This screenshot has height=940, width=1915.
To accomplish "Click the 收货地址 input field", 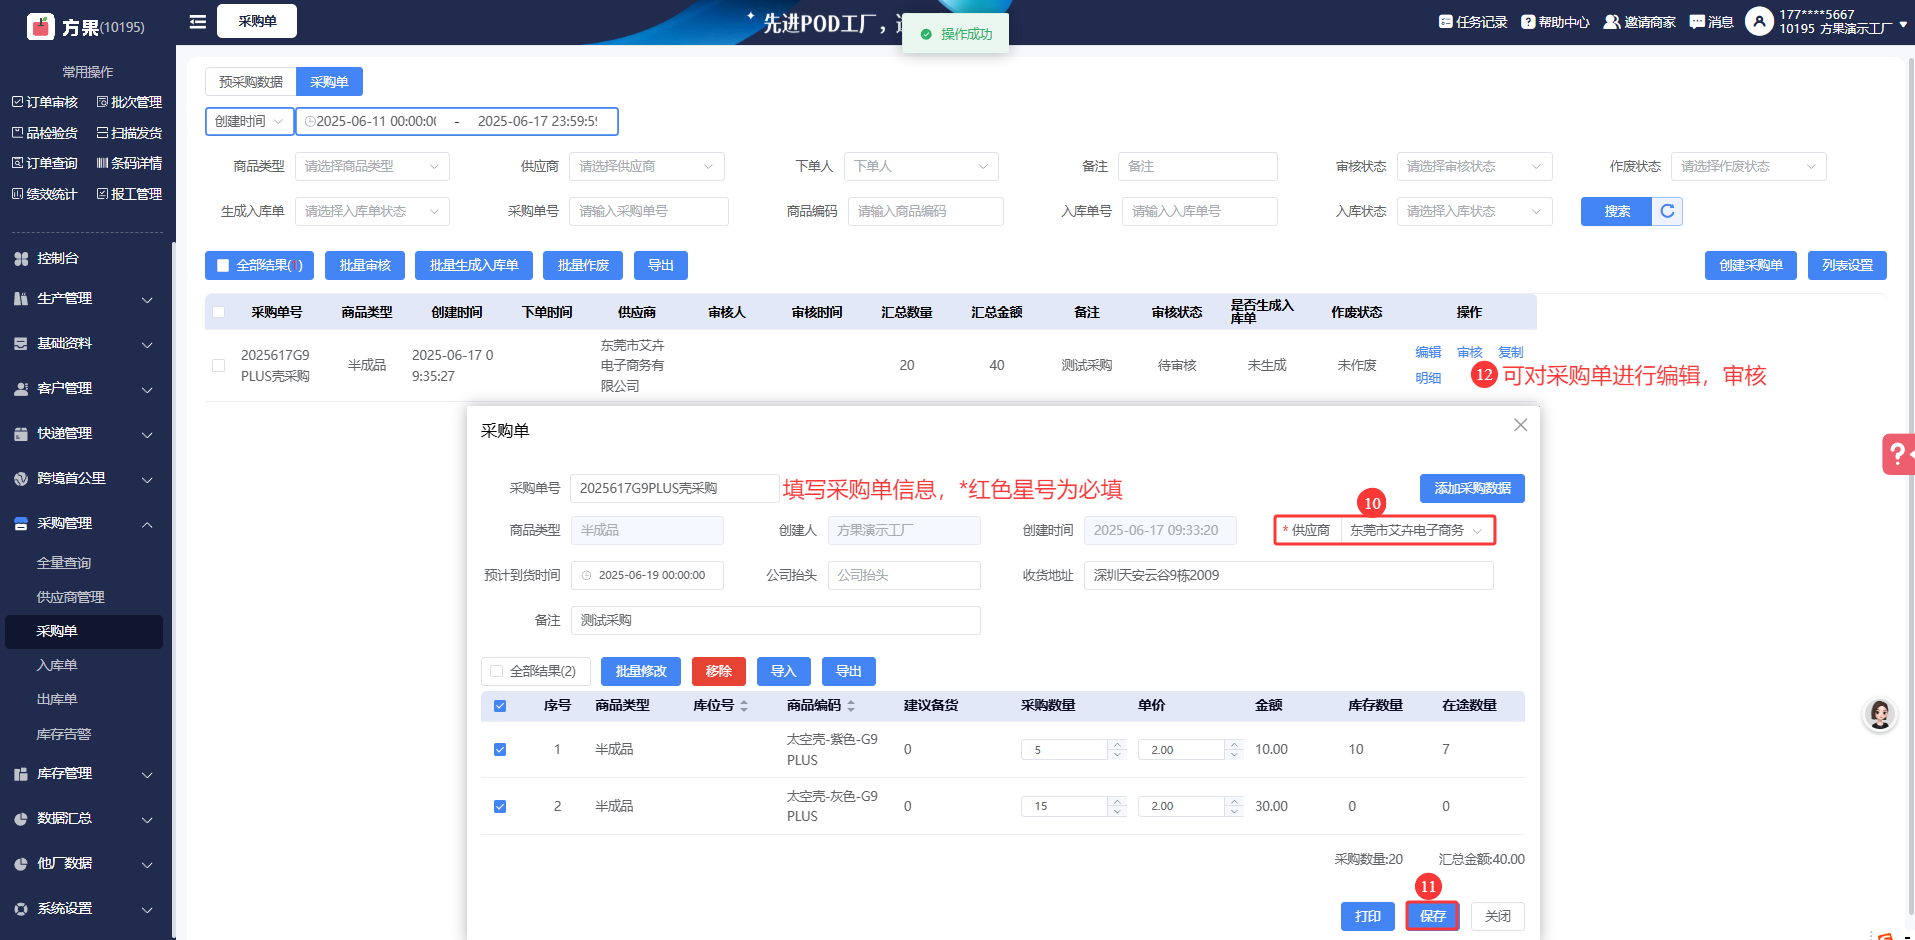I will click(x=1287, y=575).
